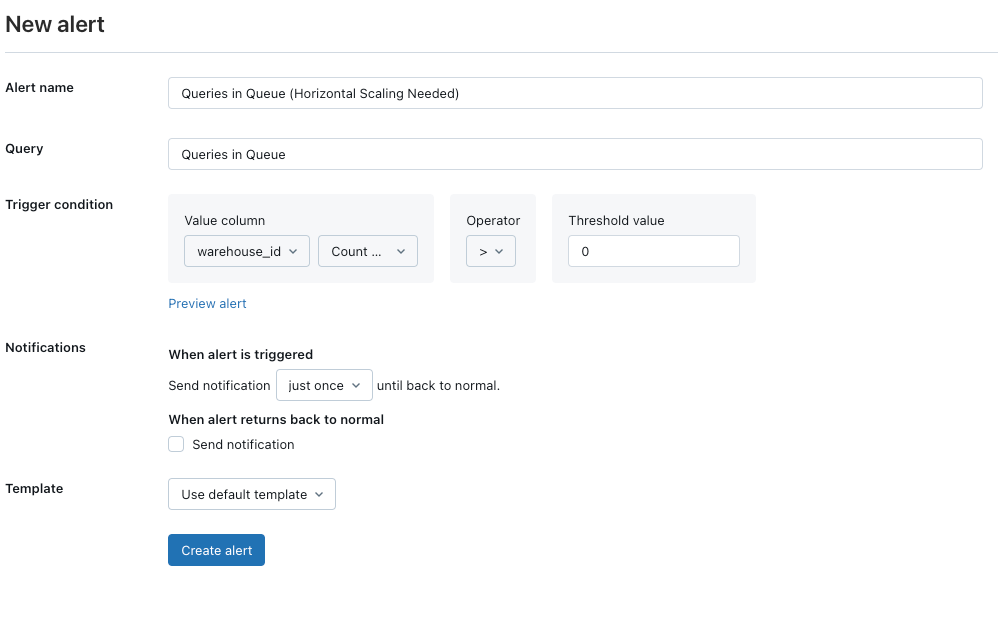998x623 pixels.
Task: Click the Alert name text field
Action: [575, 92]
